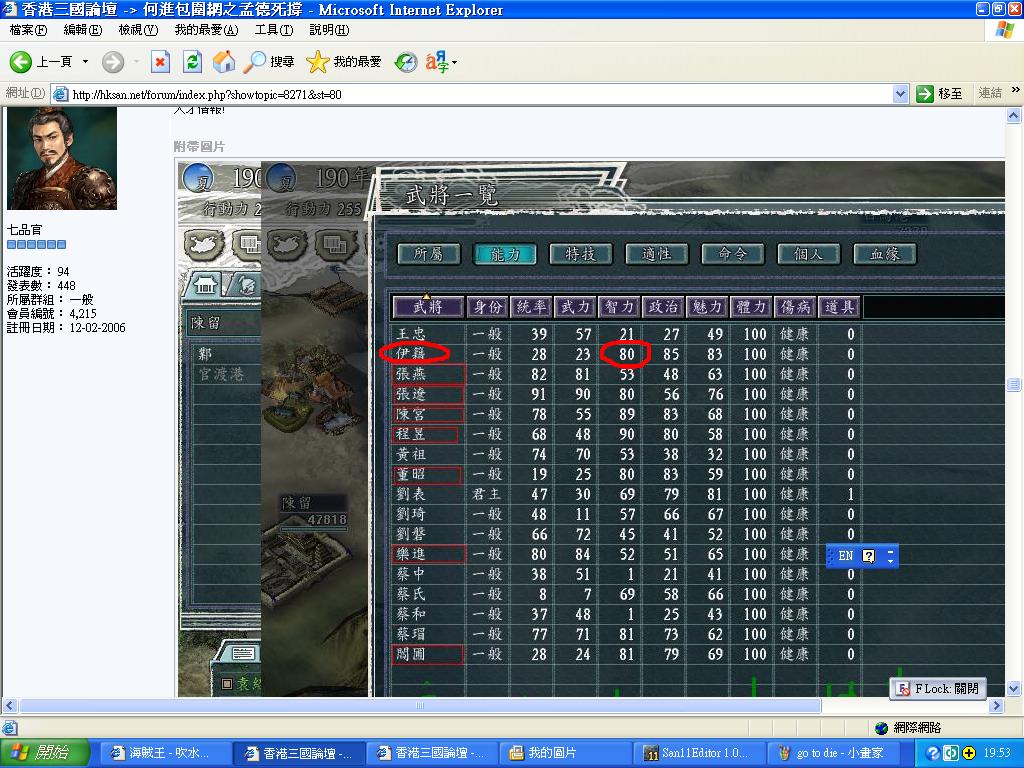The image size is (1024, 768).
Task: Click the 移至 go button
Action: click(939, 94)
